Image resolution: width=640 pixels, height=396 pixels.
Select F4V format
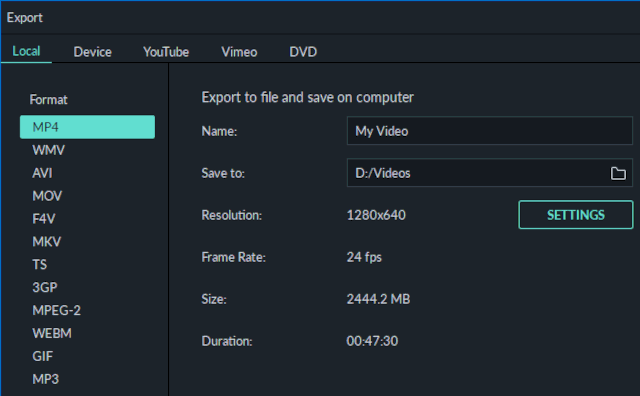tap(44, 219)
